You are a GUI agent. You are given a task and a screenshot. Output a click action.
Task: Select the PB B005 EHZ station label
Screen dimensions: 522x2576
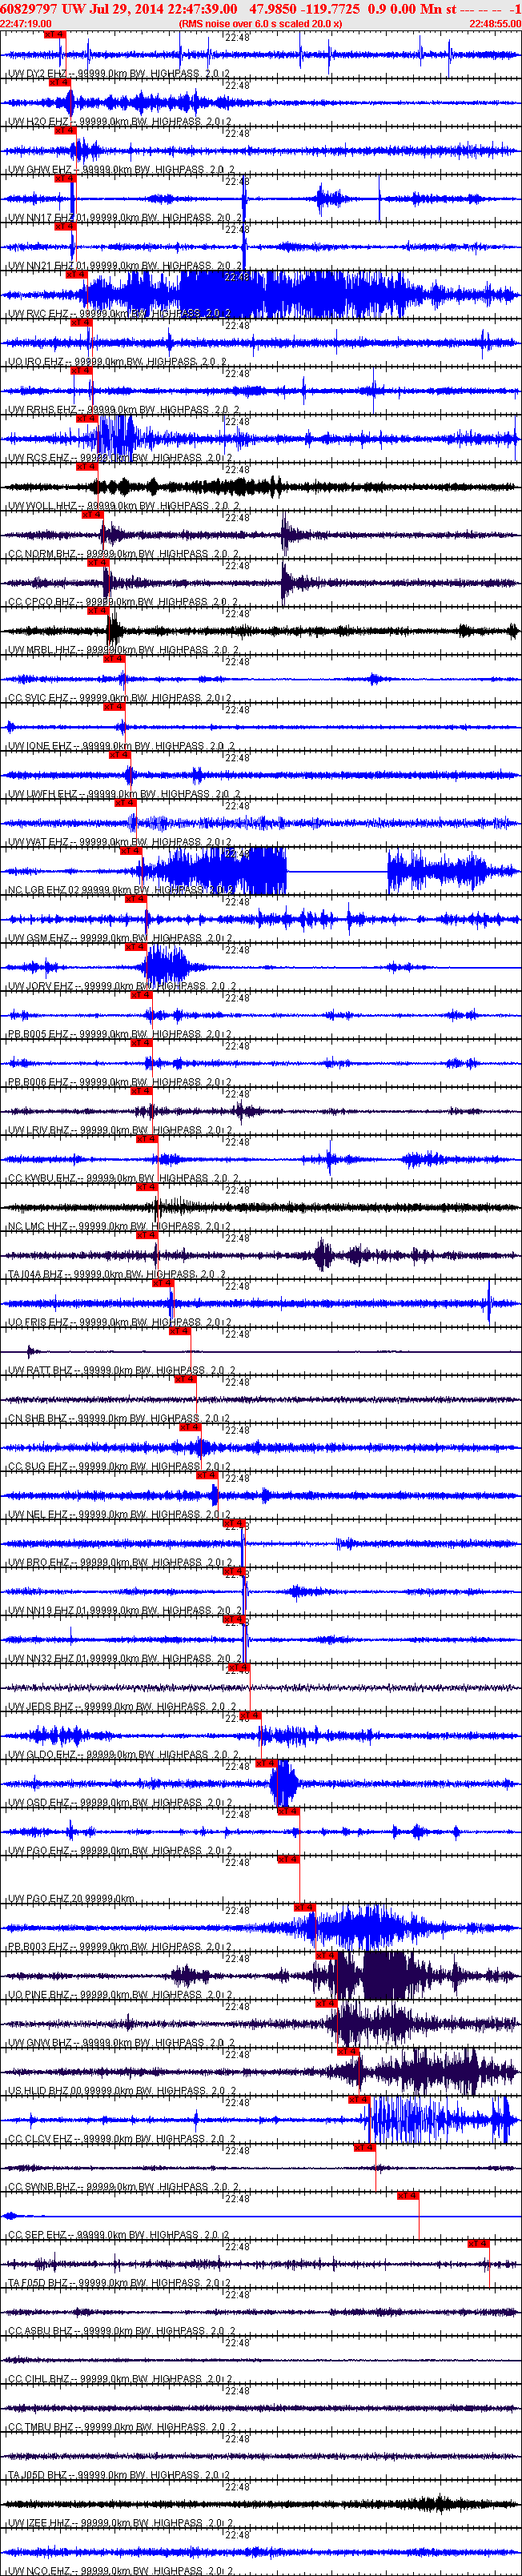[x=119, y=1034]
